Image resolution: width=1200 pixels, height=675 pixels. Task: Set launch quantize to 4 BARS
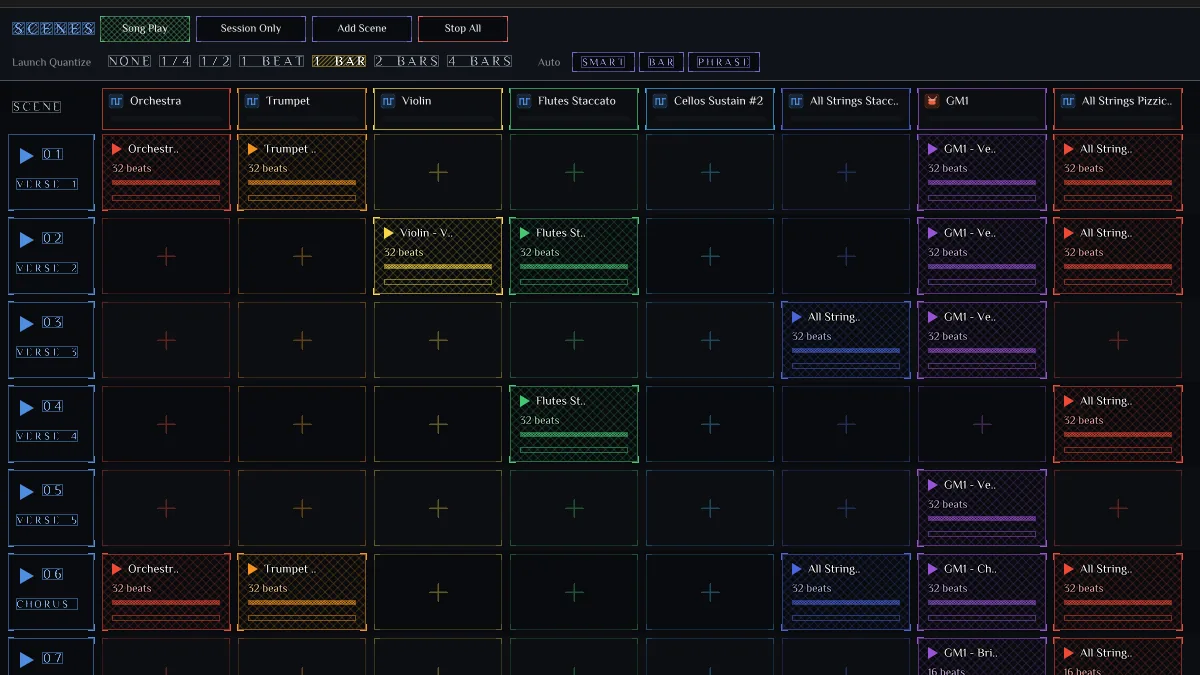point(480,61)
